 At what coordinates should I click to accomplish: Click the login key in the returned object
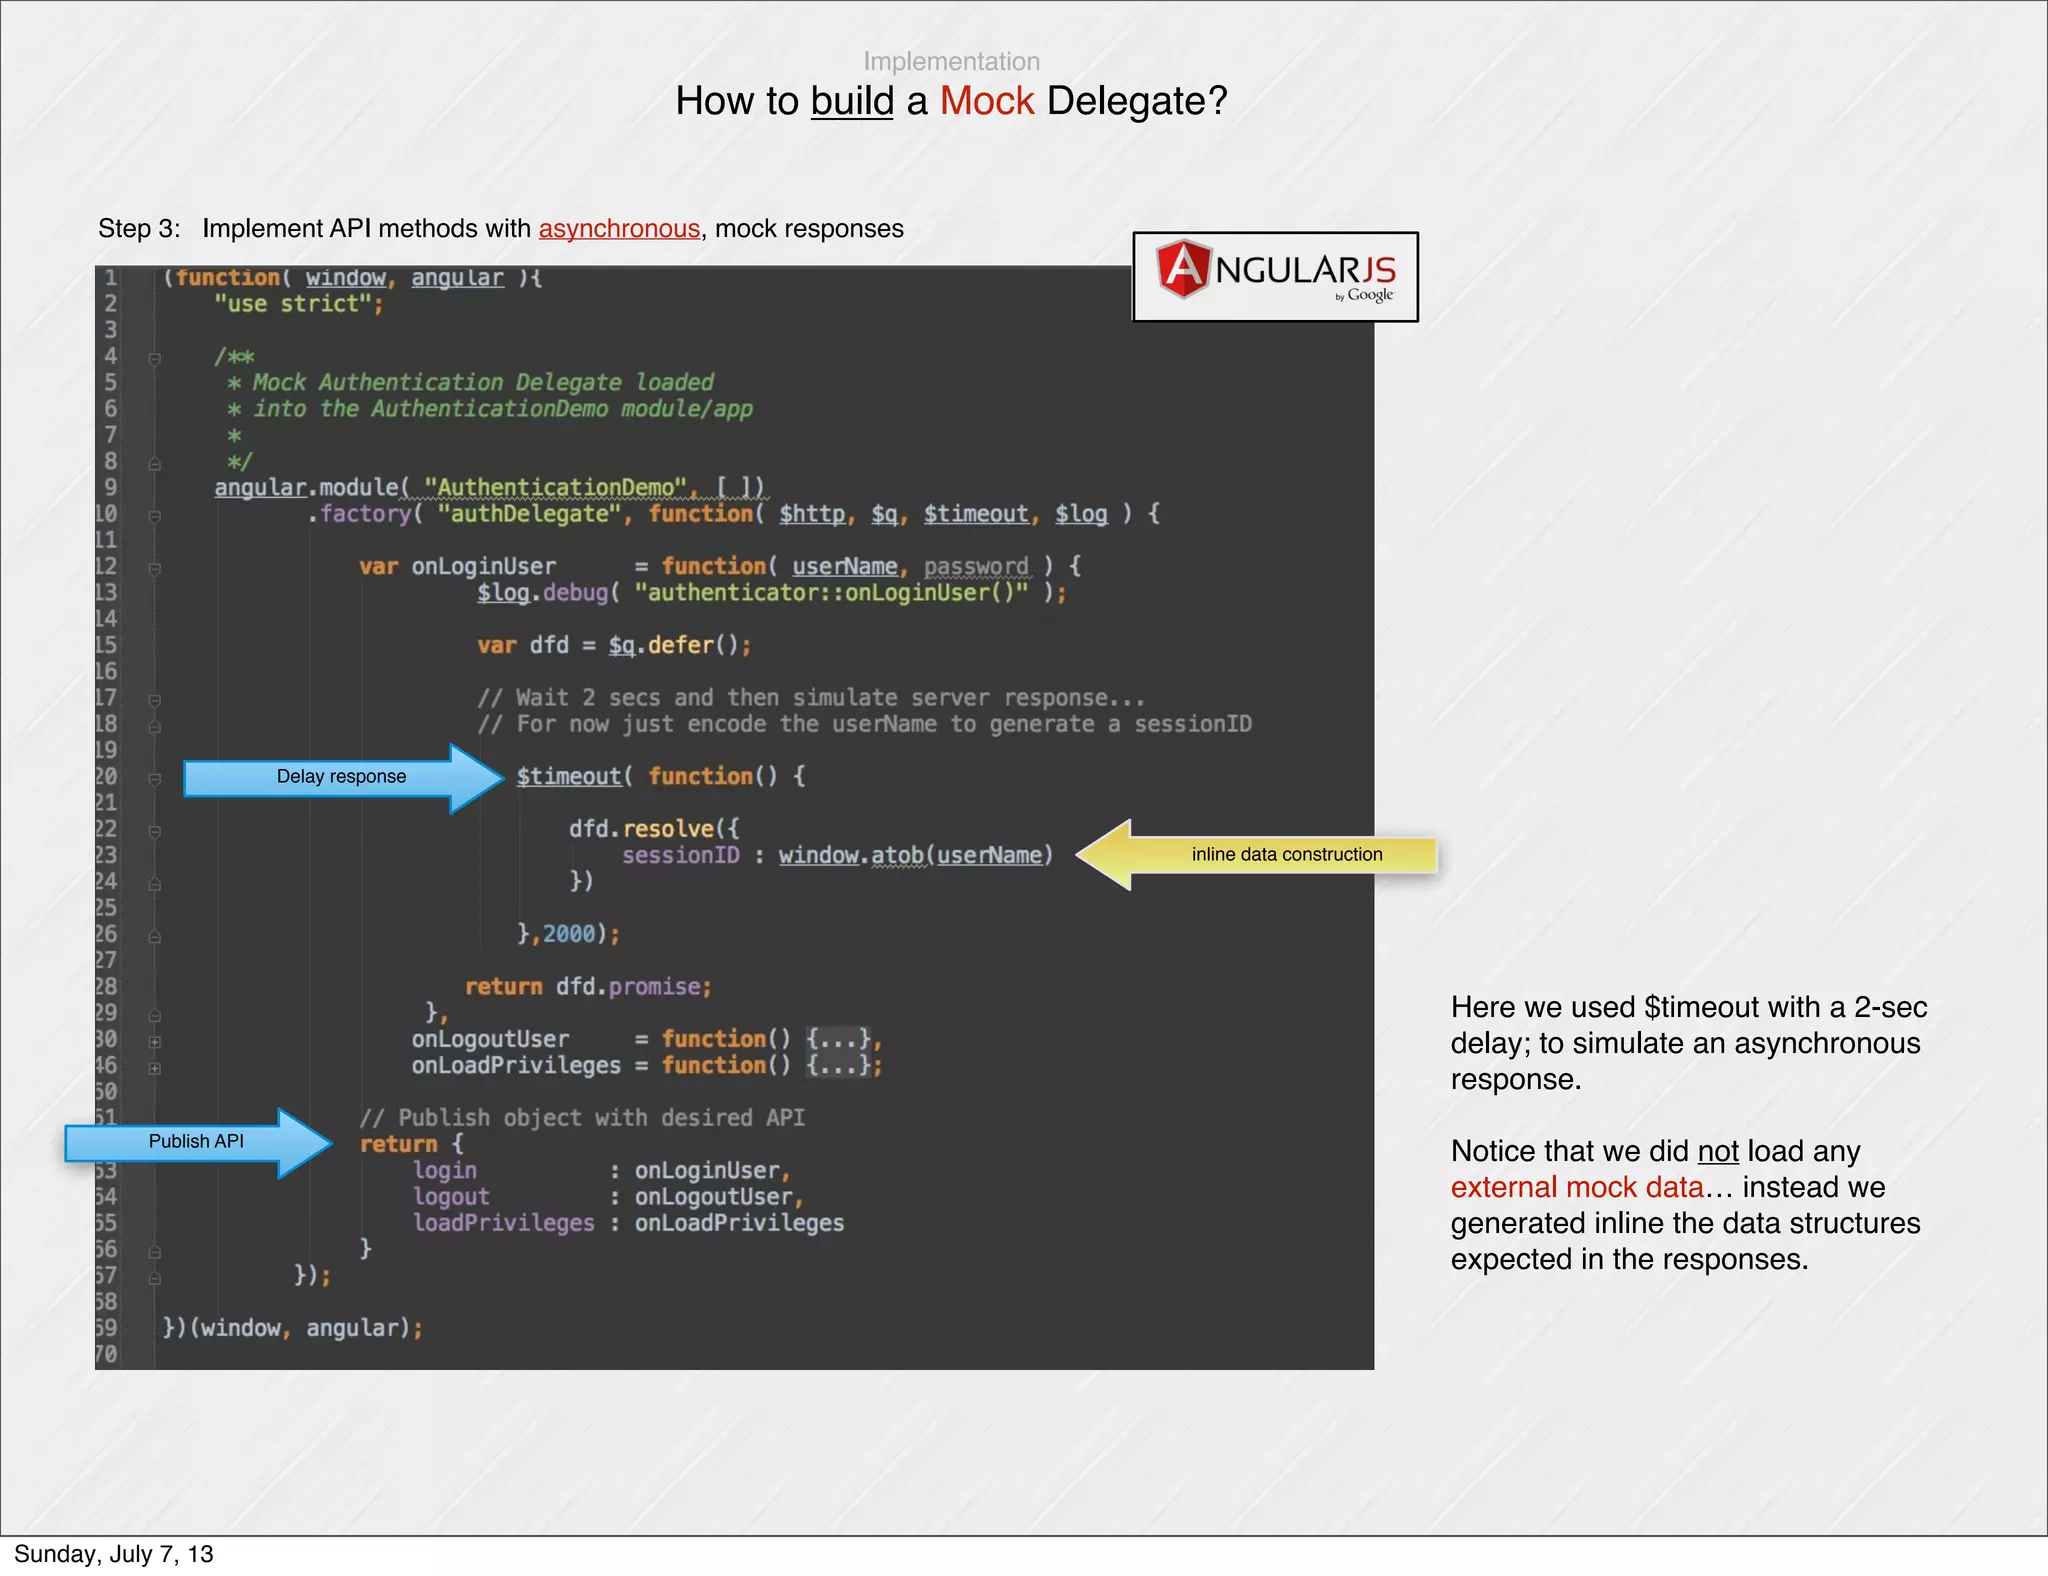(x=445, y=1171)
